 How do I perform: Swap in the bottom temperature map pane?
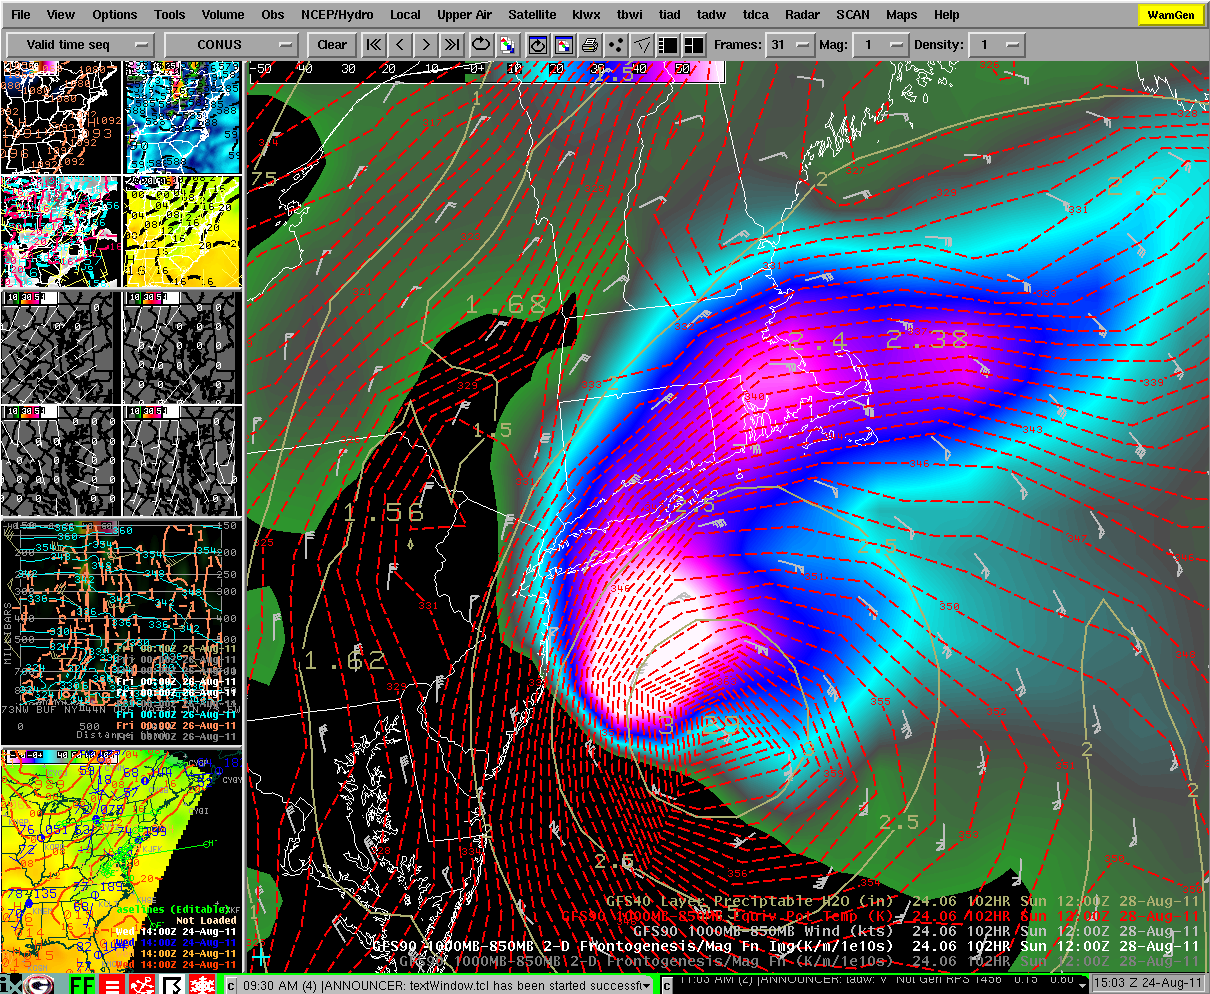121,860
